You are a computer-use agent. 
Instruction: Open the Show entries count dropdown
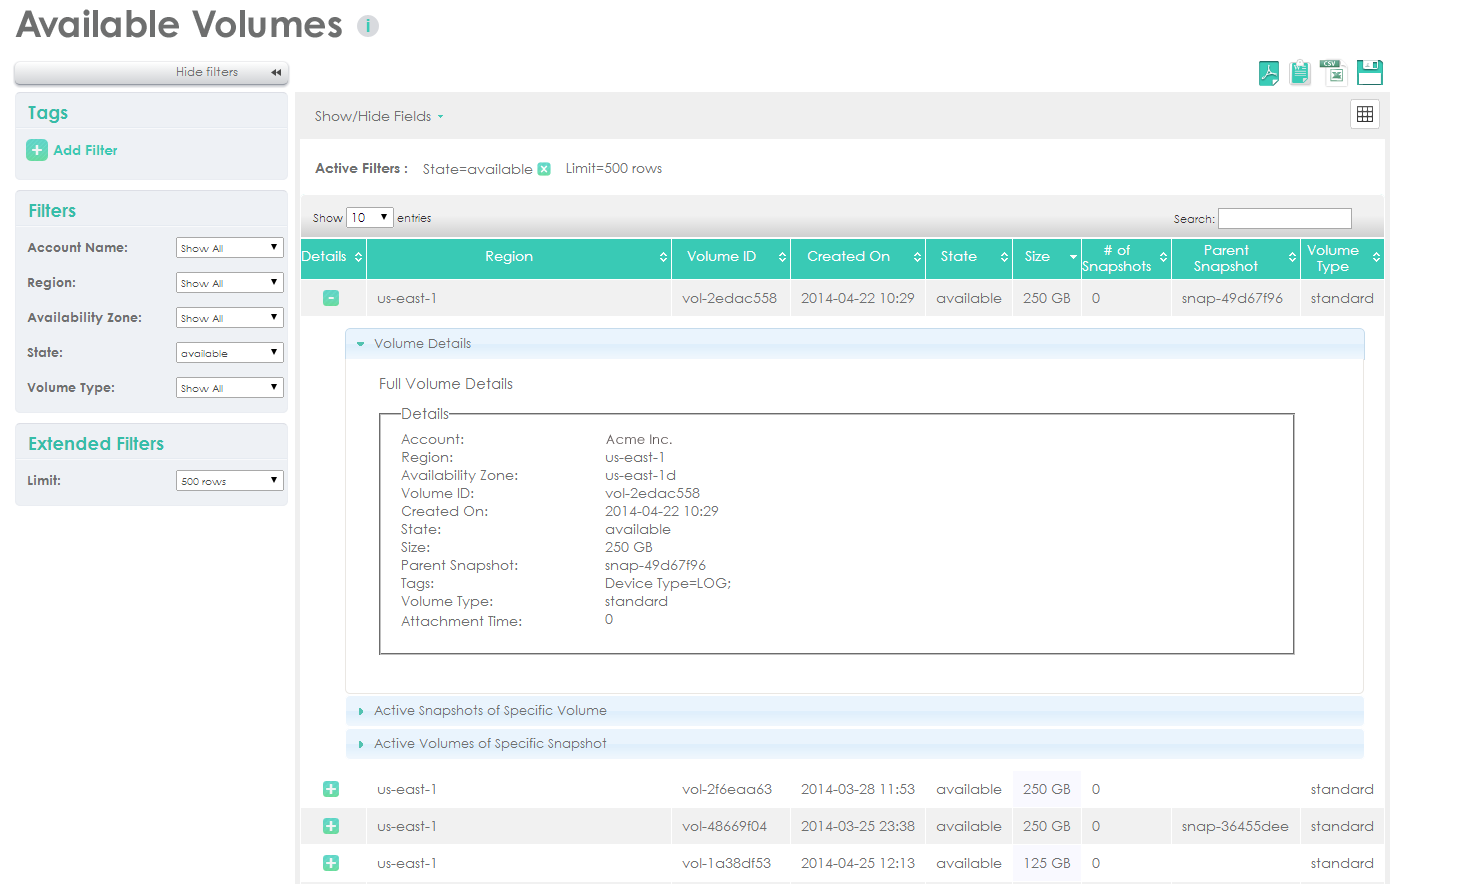[x=369, y=218]
